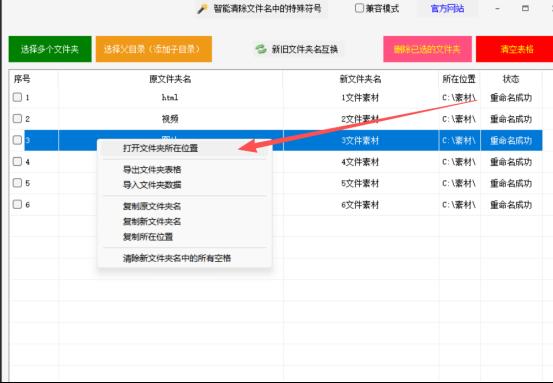
Task: Click the 4文件素材 new name cell
Action: pos(360,162)
